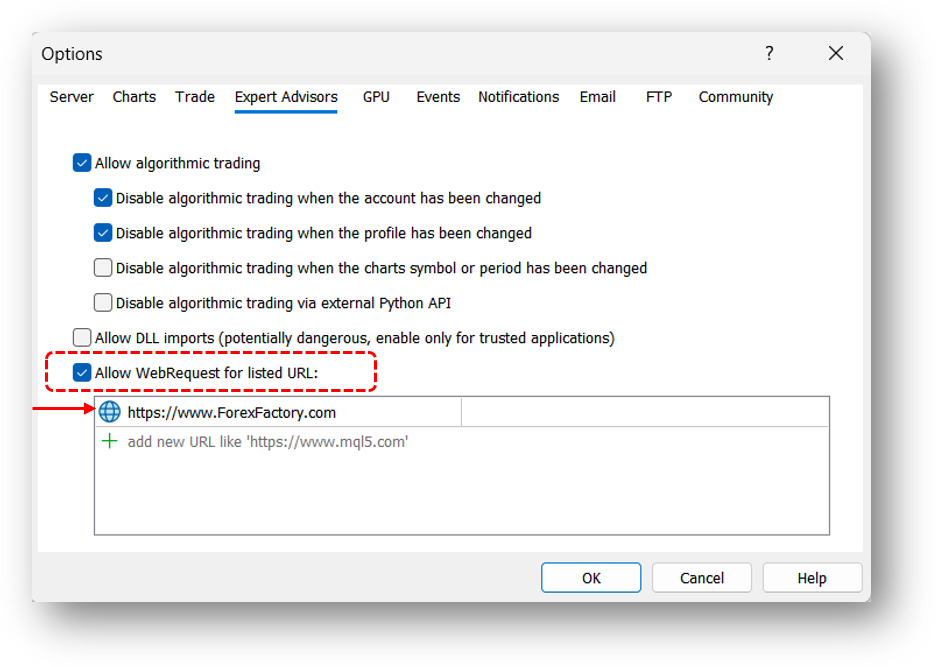The height and width of the screenshot is (667, 936).
Task: Switch to the Community tab
Action: pyautogui.click(x=736, y=97)
